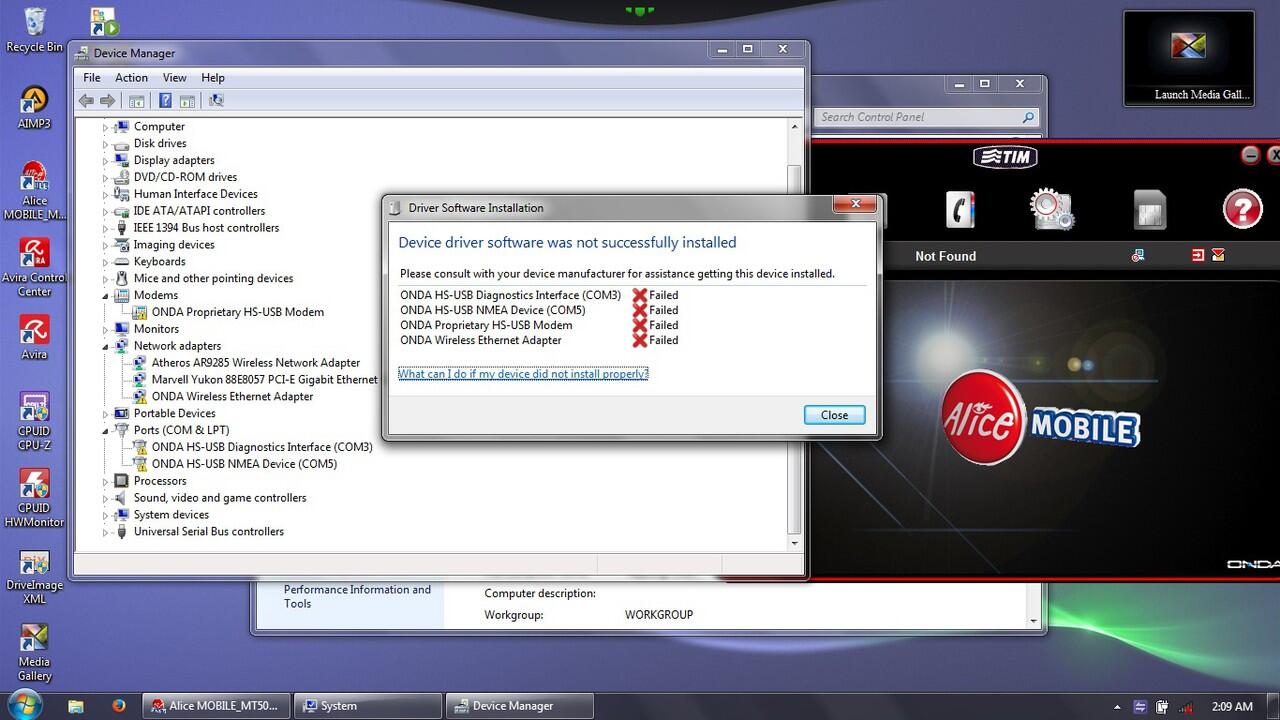Open the Help menu in Device Manager

[x=213, y=77]
